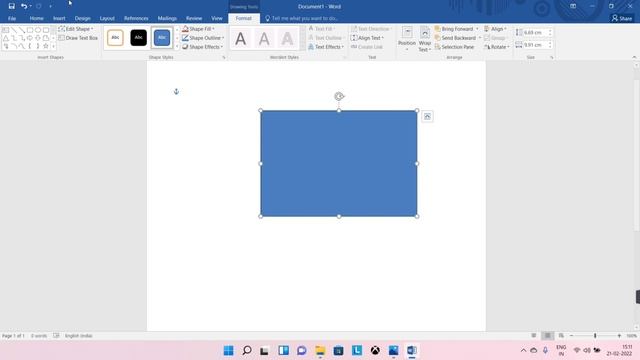This screenshot has height=360, width=640.
Task: Open the Align objects dropdown
Action: click(x=495, y=29)
